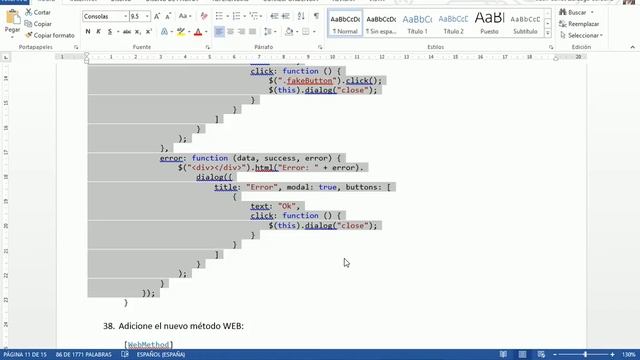
Task: Apply bullet list
Action: click(219, 16)
